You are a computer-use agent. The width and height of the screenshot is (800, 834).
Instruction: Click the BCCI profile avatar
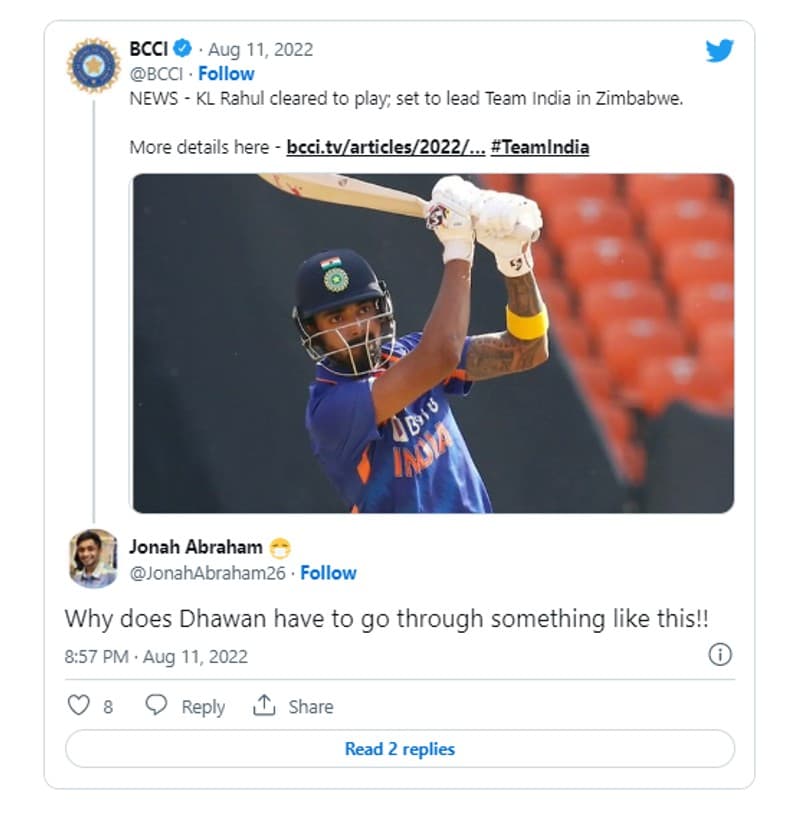tap(94, 65)
